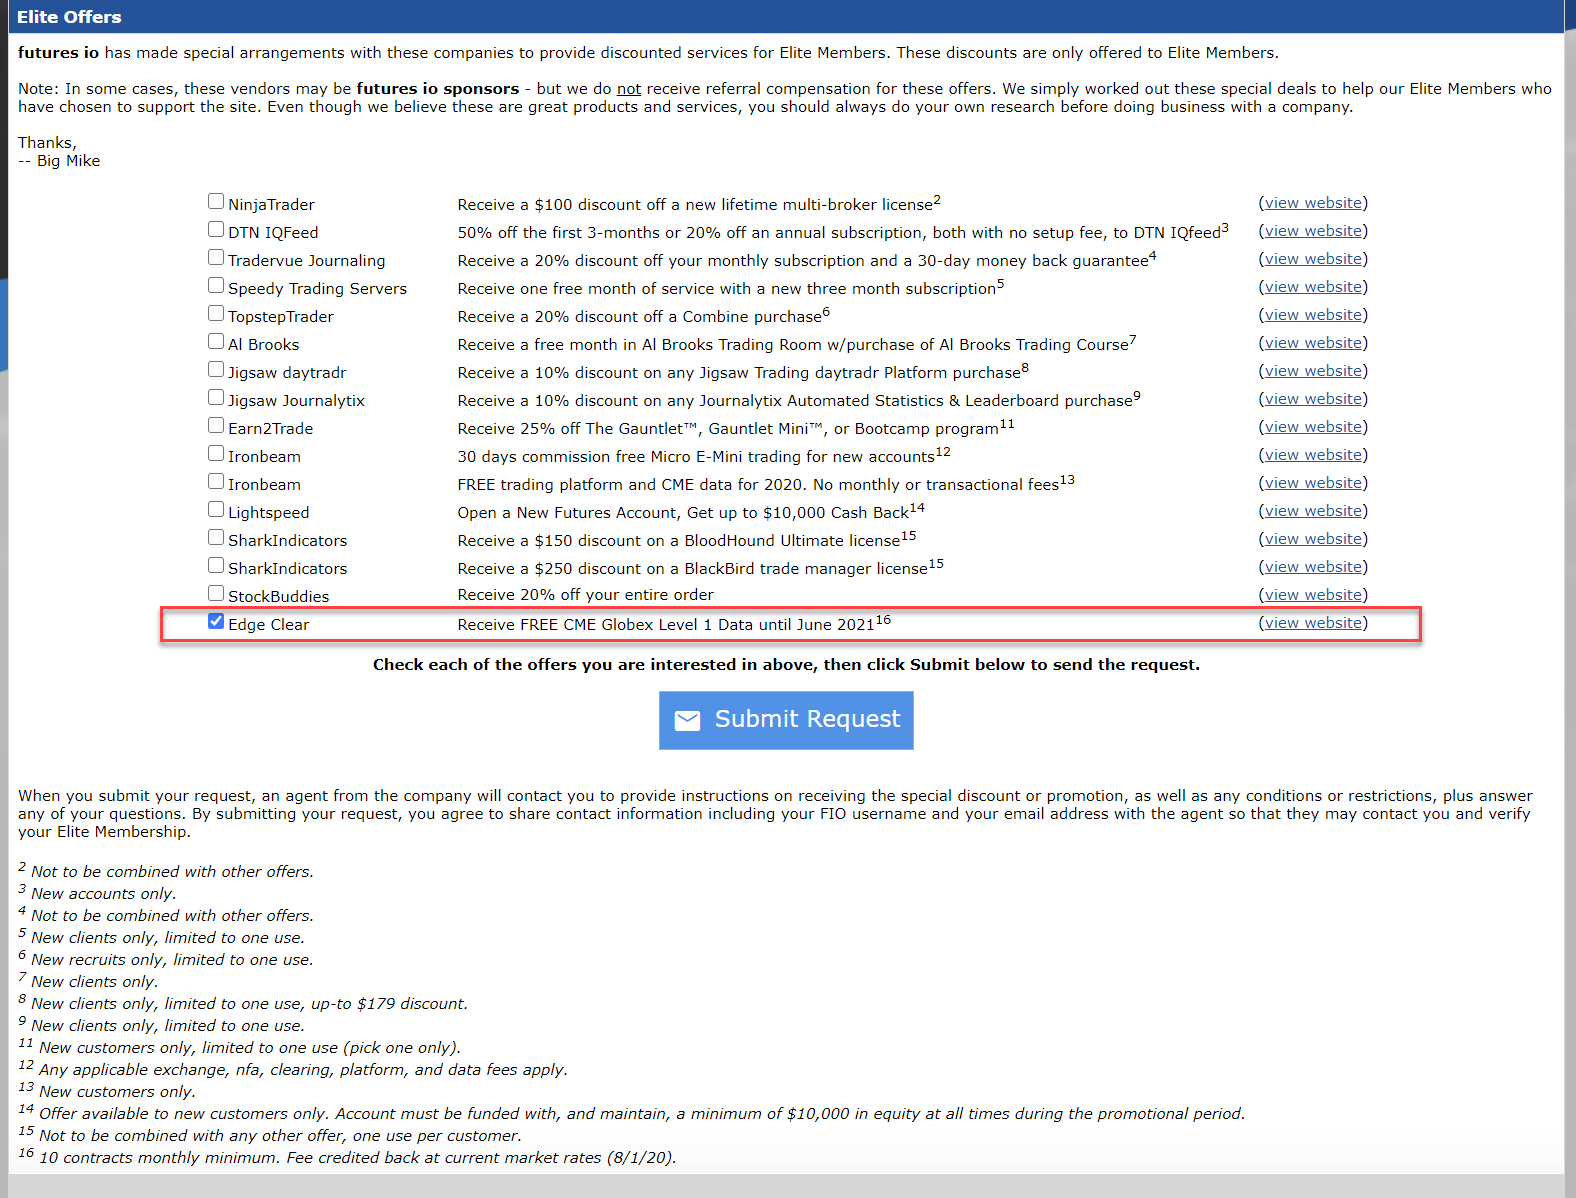The height and width of the screenshot is (1198, 1576).
Task: Follow view website link for Speedy Trading Servers
Action: pos(1313,287)
